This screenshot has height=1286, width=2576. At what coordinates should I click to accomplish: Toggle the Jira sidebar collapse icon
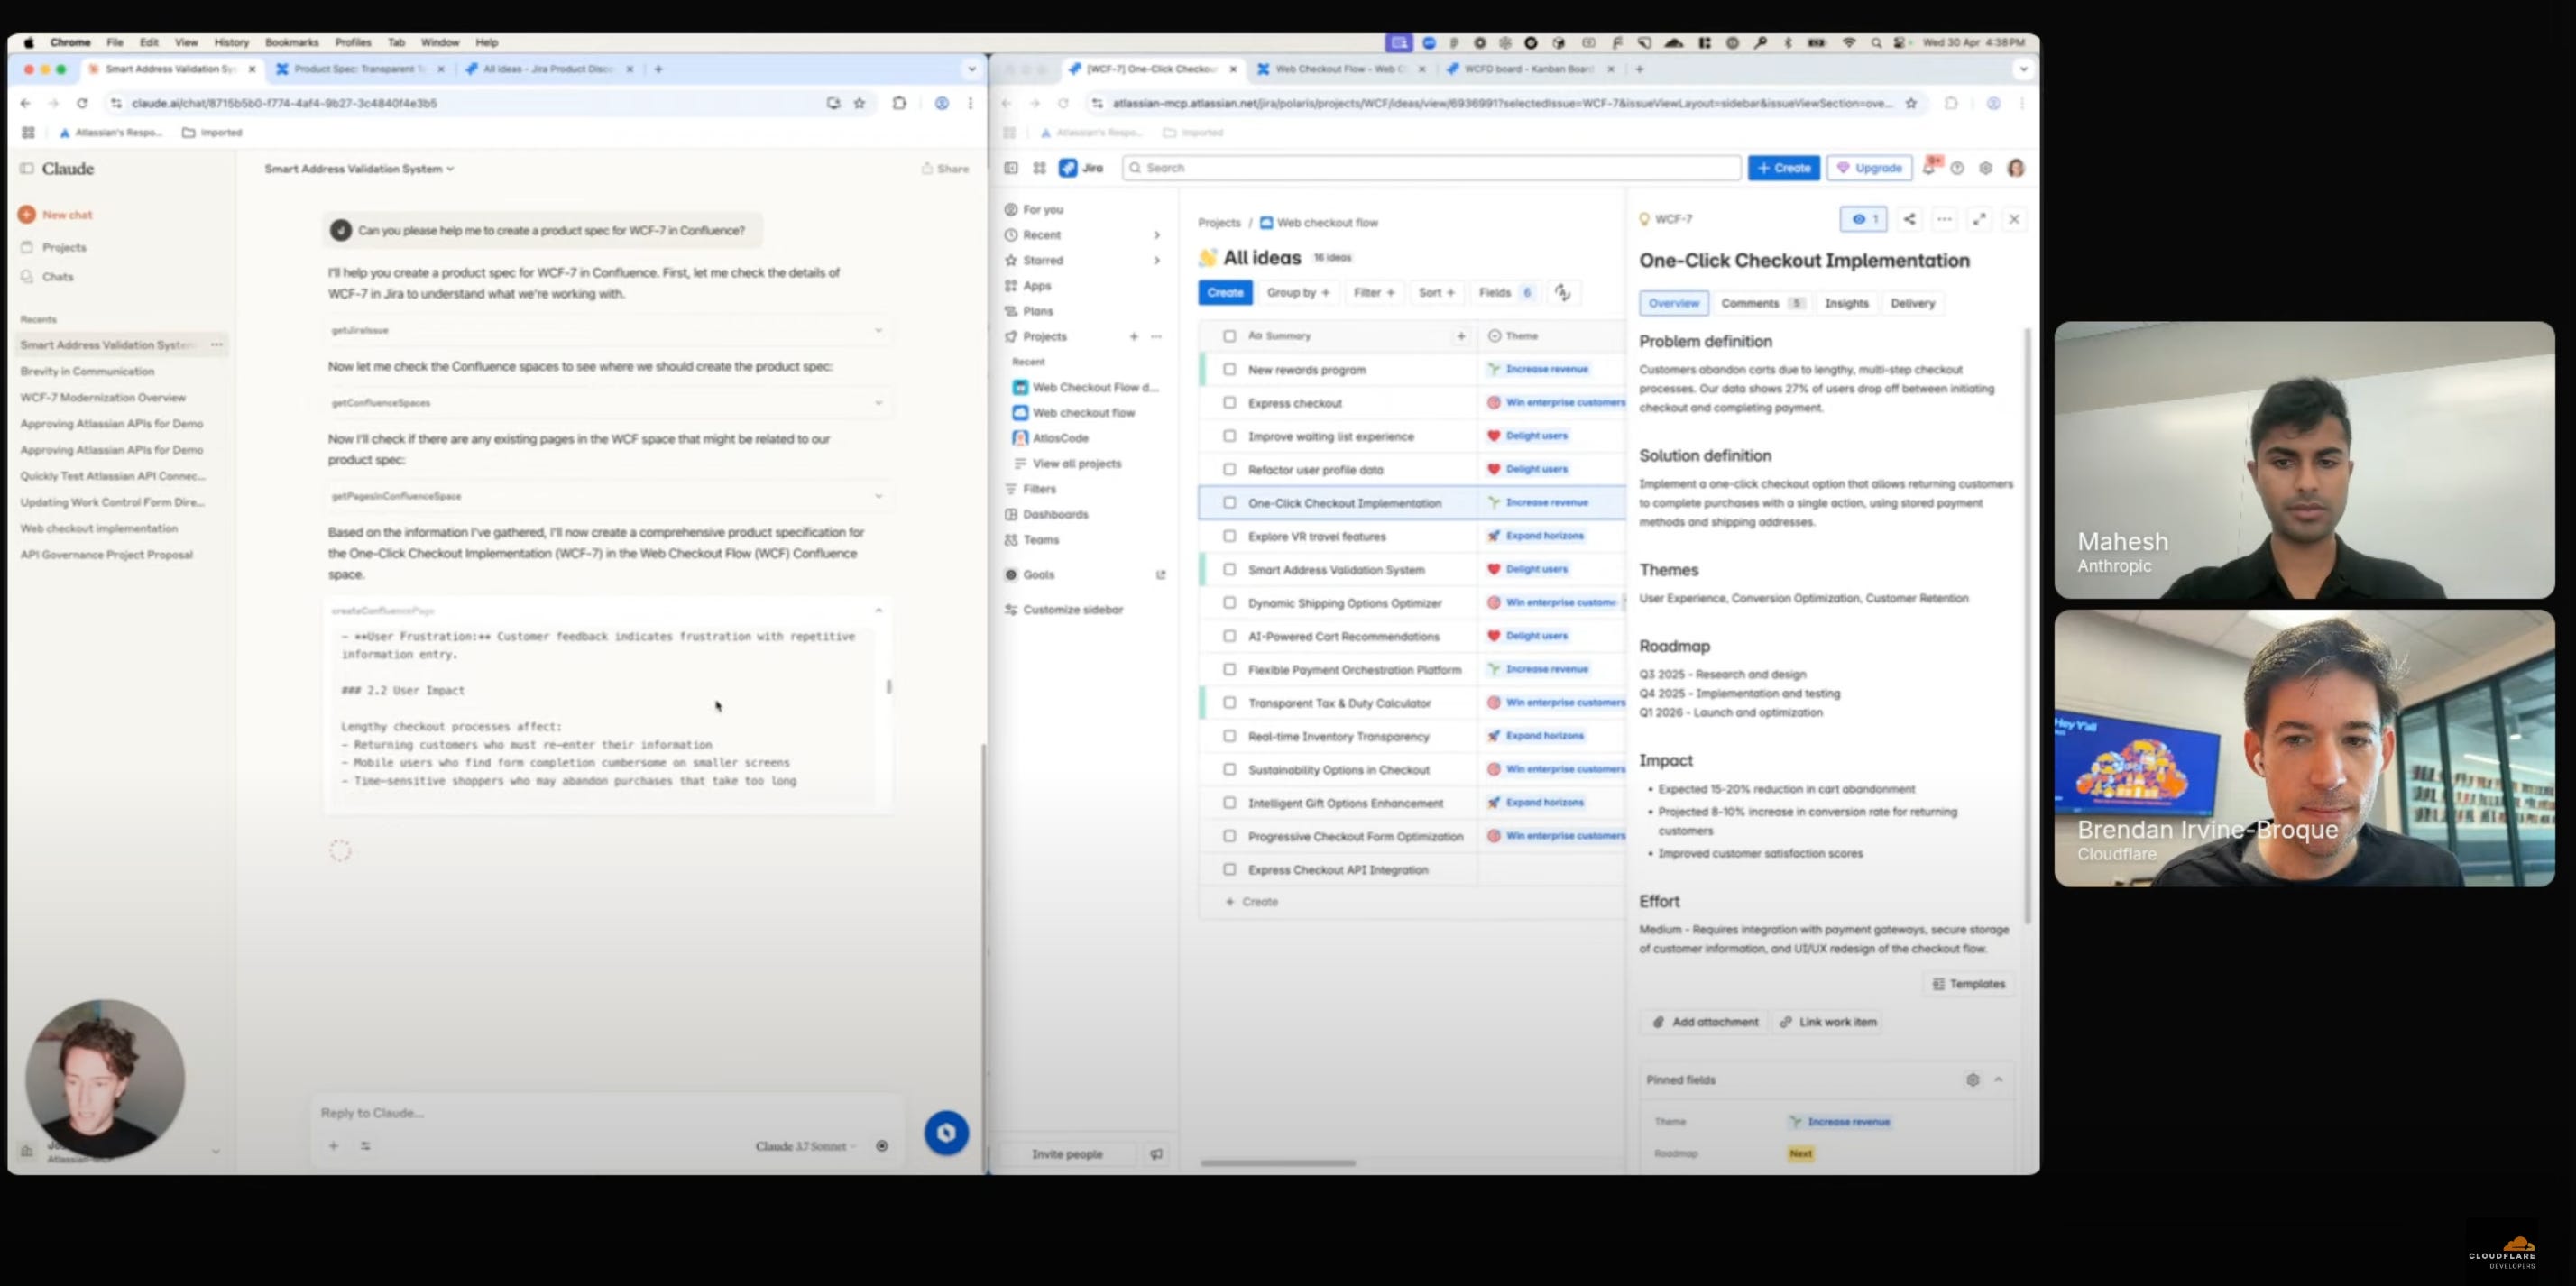pyautogui.click(x=1011, y=168)
